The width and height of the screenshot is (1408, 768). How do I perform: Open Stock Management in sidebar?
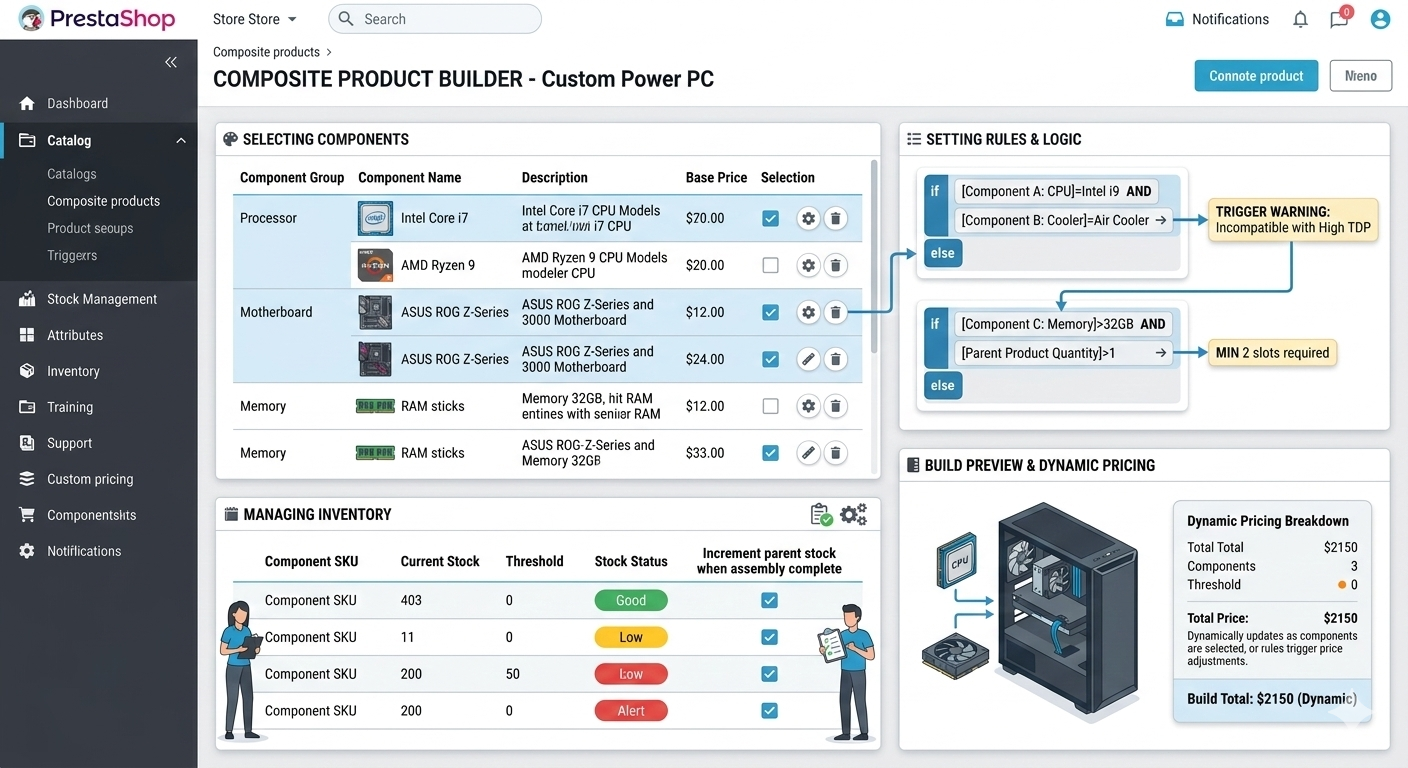[x=102, y=299]
